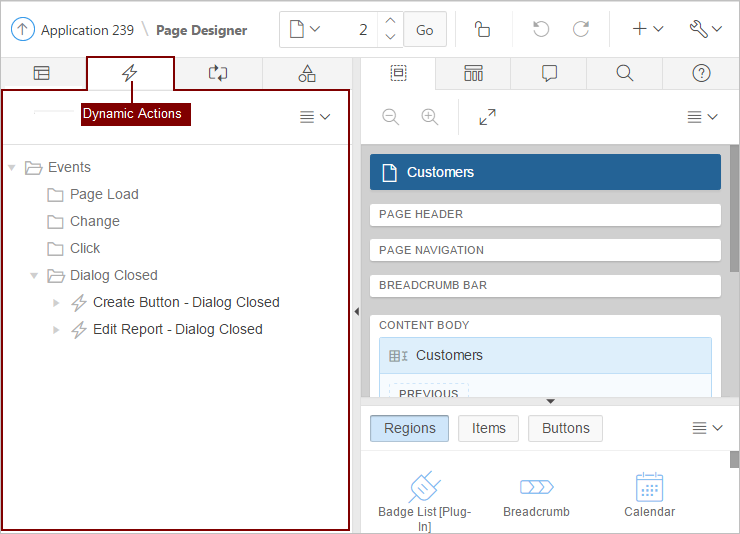The width and height of the screenshot is (740, 534).
Task: Switch to the Processing tab icon
Action: 218,73
